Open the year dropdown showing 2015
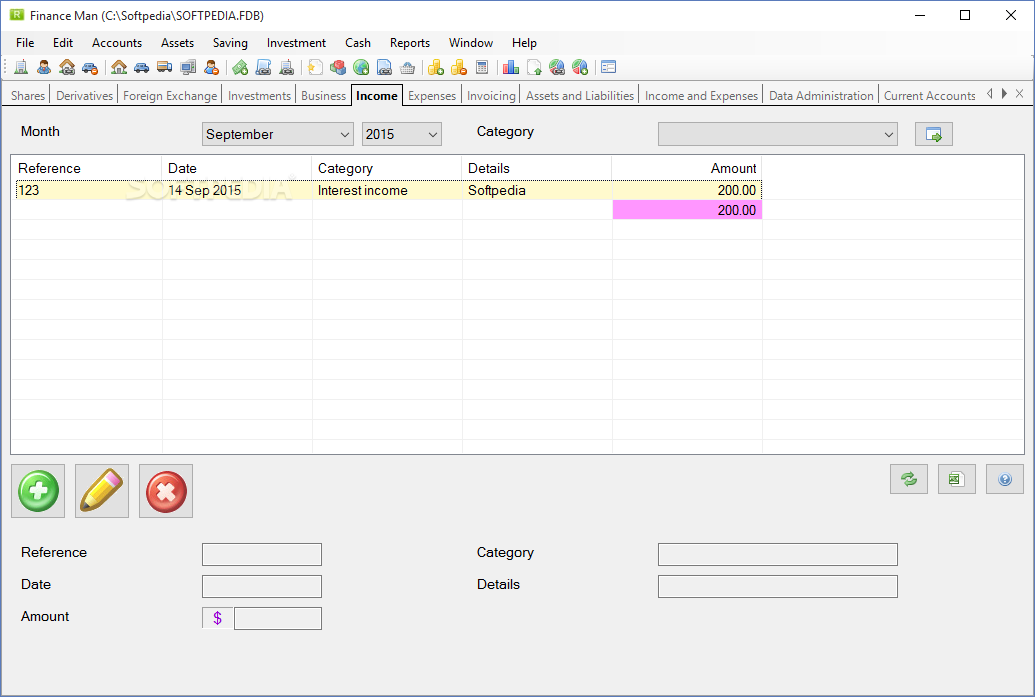This screenshot has height=697, width=1035. click(x=401, y=135)
